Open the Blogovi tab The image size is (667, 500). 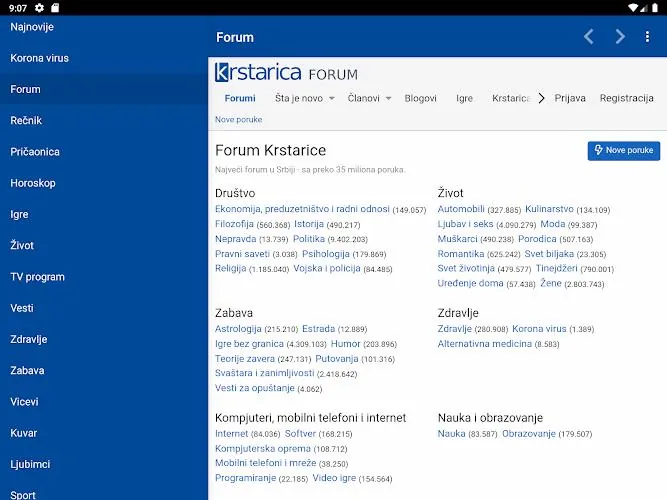tap(420, 98)
